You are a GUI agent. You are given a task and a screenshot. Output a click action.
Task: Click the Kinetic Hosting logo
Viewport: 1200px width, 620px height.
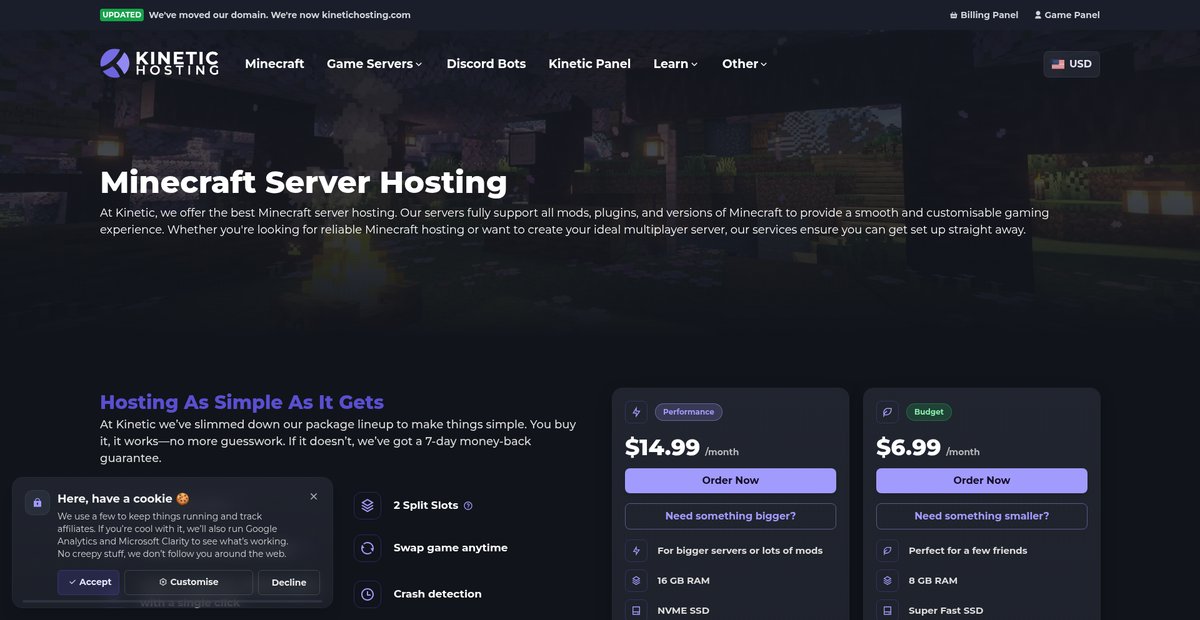[x=160, y=63]
